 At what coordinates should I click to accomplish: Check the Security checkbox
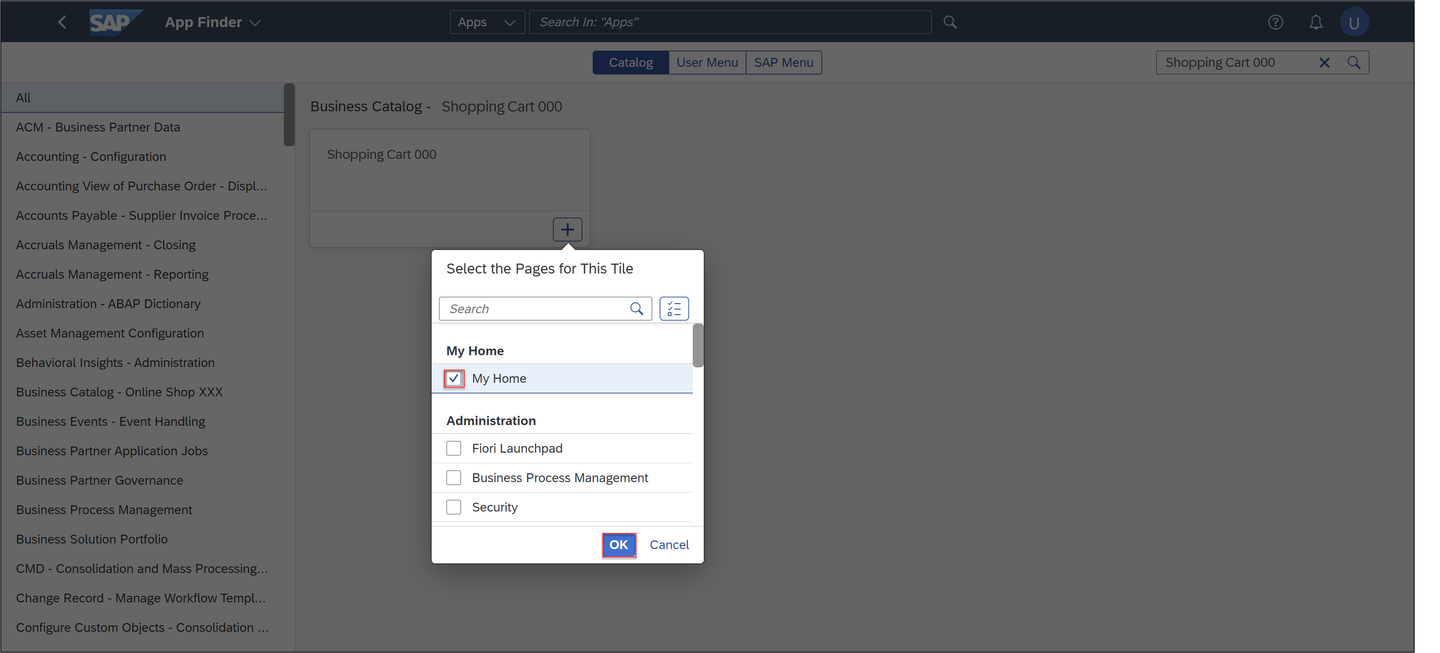[454, 507]
